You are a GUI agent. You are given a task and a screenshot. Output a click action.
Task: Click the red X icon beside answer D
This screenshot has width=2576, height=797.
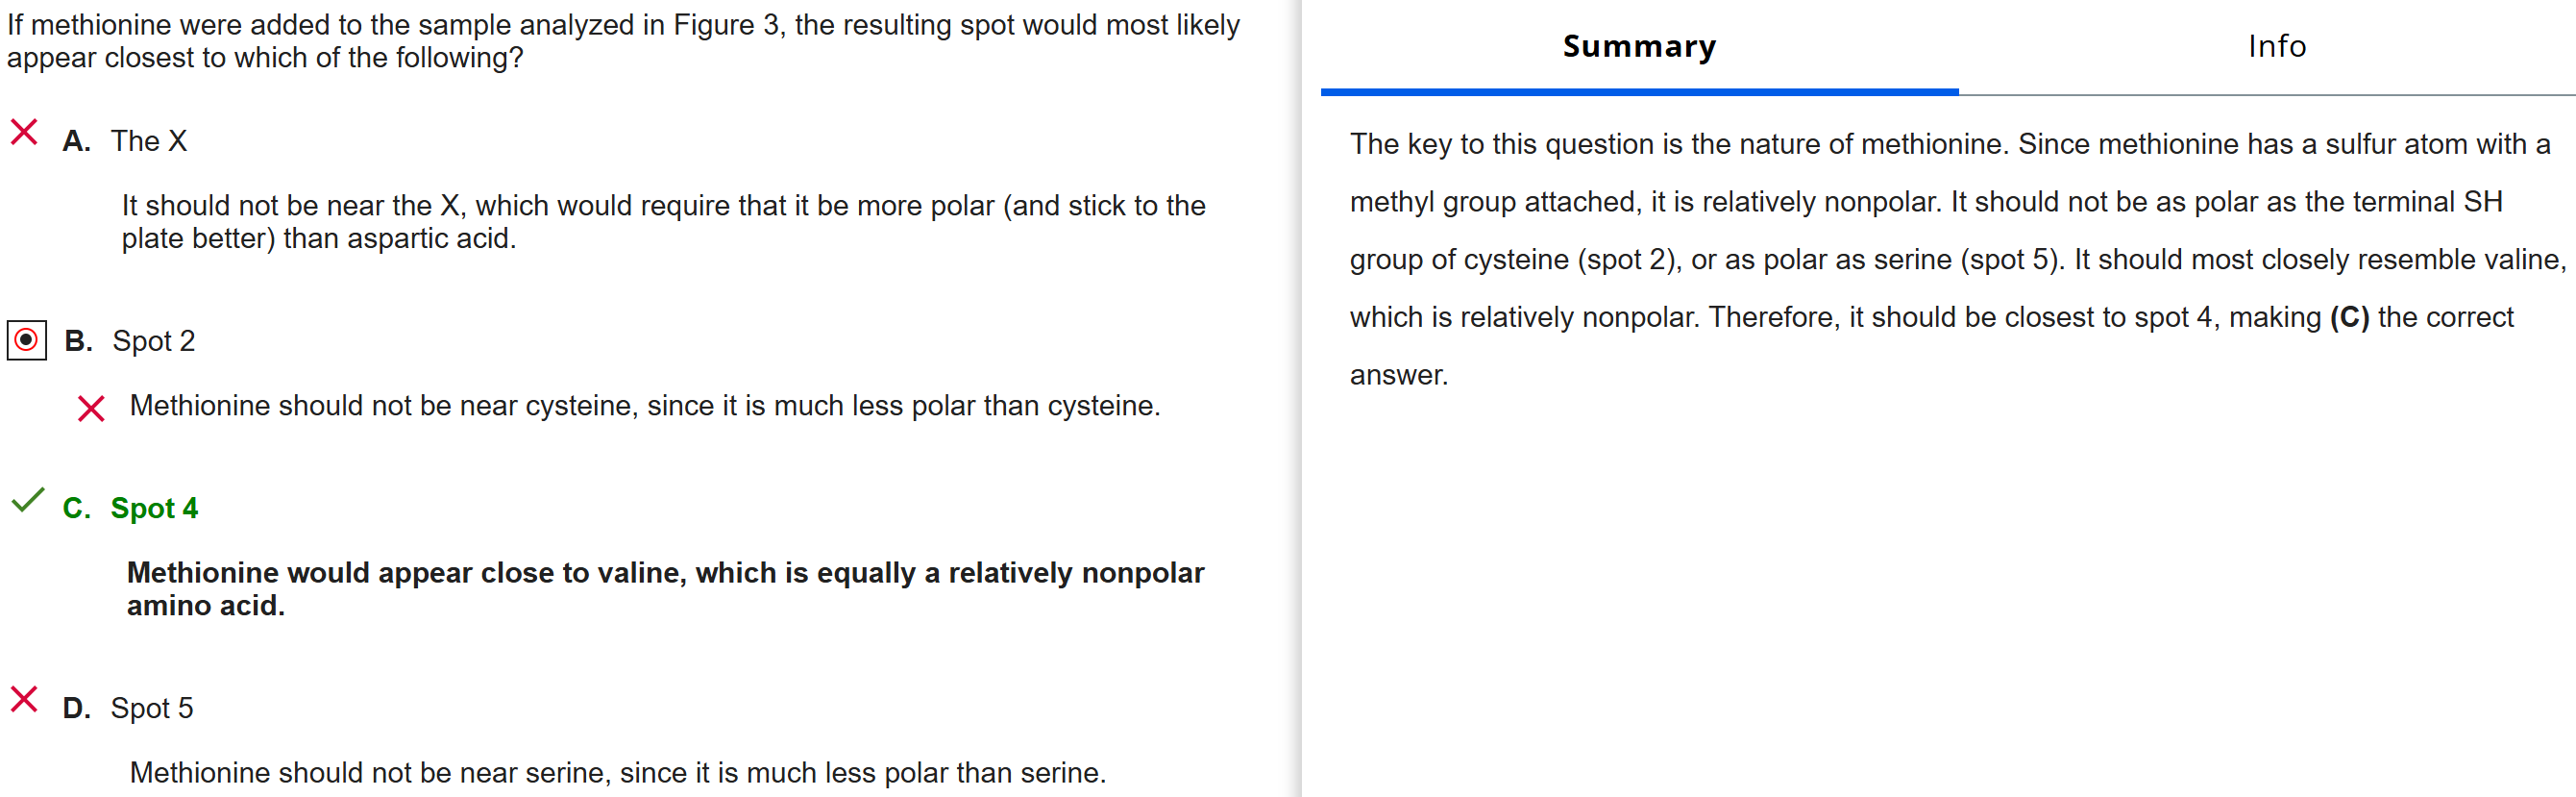pyautogui.click(x=24, y=699)
